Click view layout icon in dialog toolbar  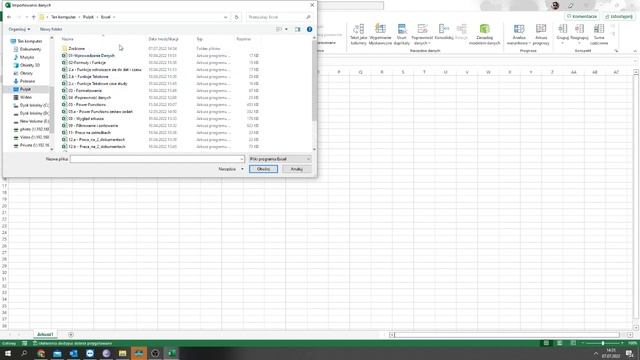pos(279,29)
